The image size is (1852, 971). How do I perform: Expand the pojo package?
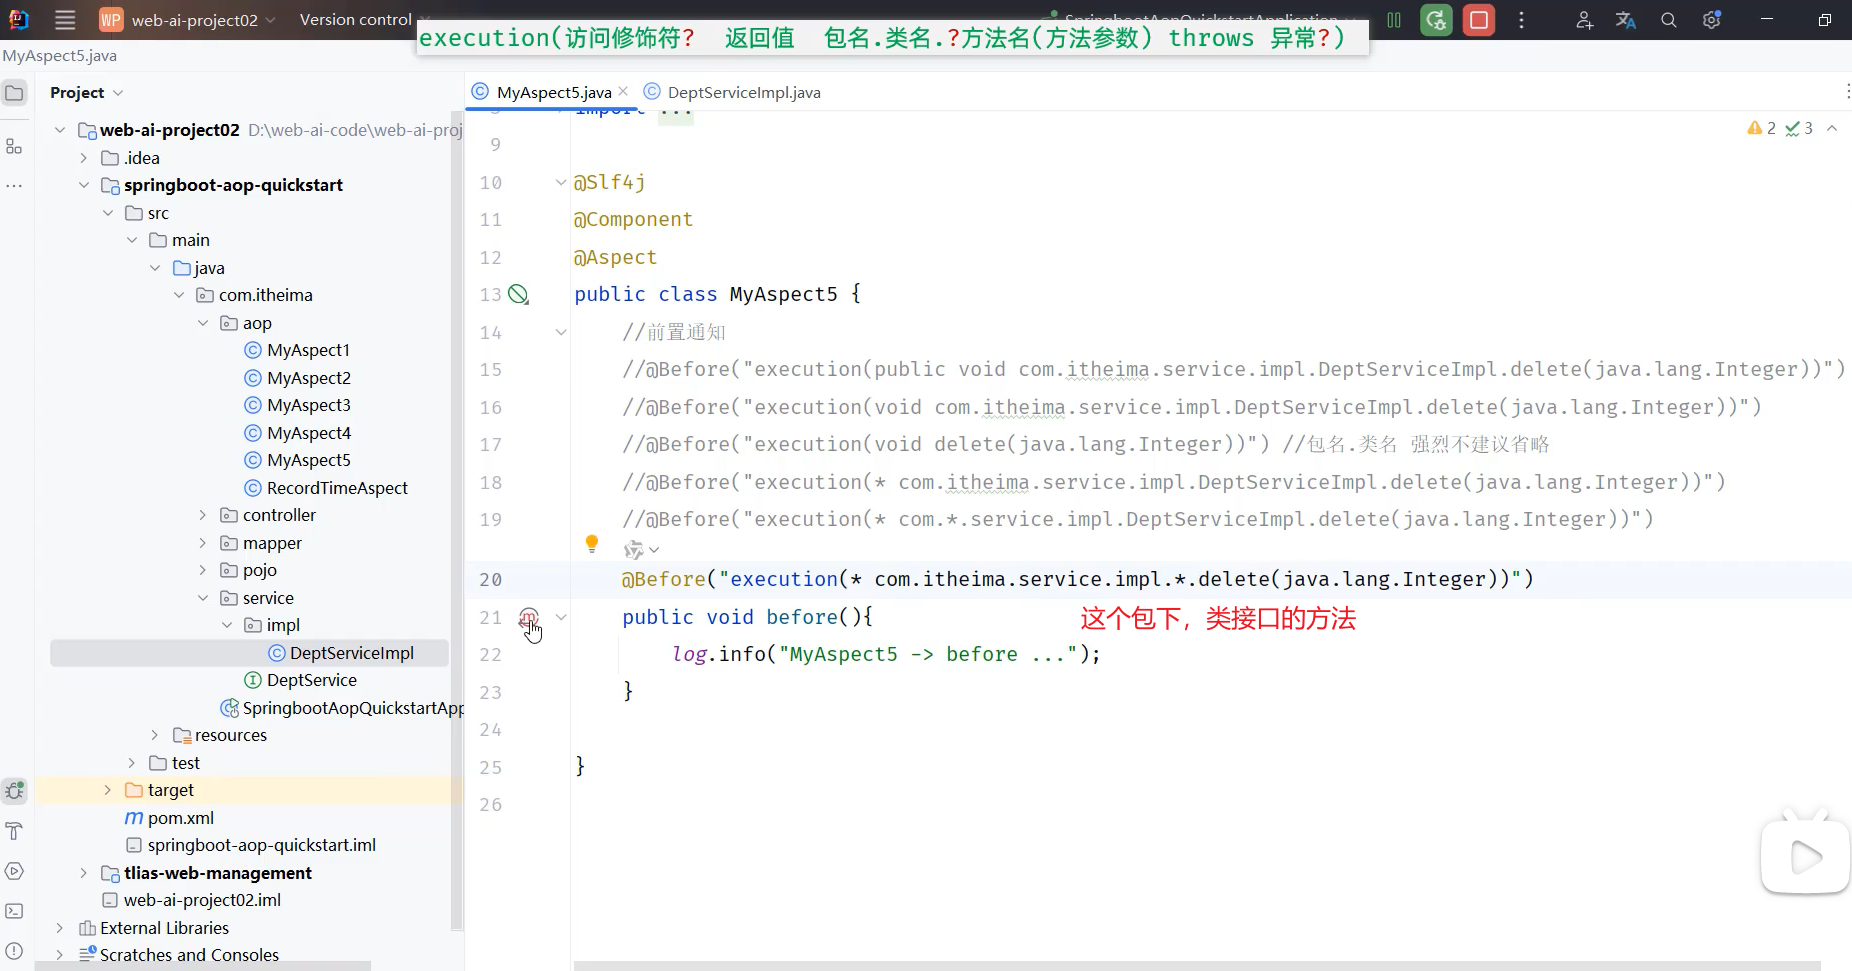[203, 570]
